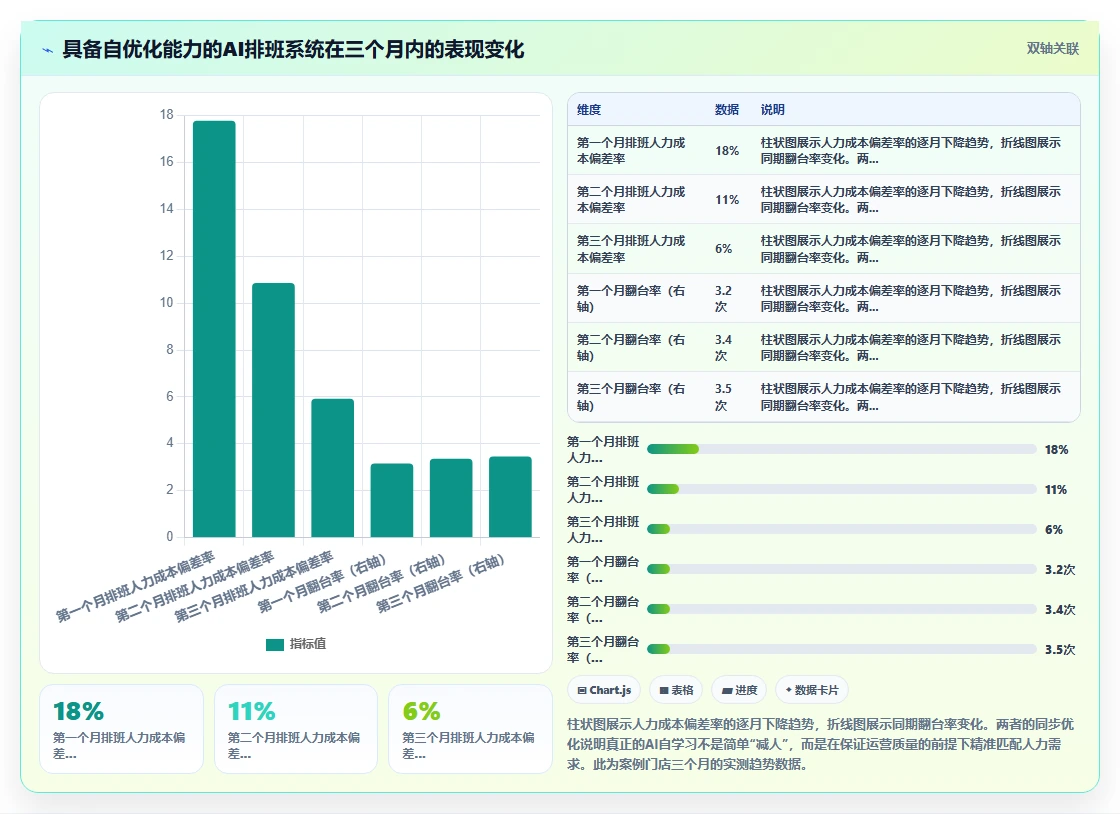The image size is (1120, 814).
Task: Click the chart title 具备自优化能力的AI排班系统
Action: tap(293, 49)
